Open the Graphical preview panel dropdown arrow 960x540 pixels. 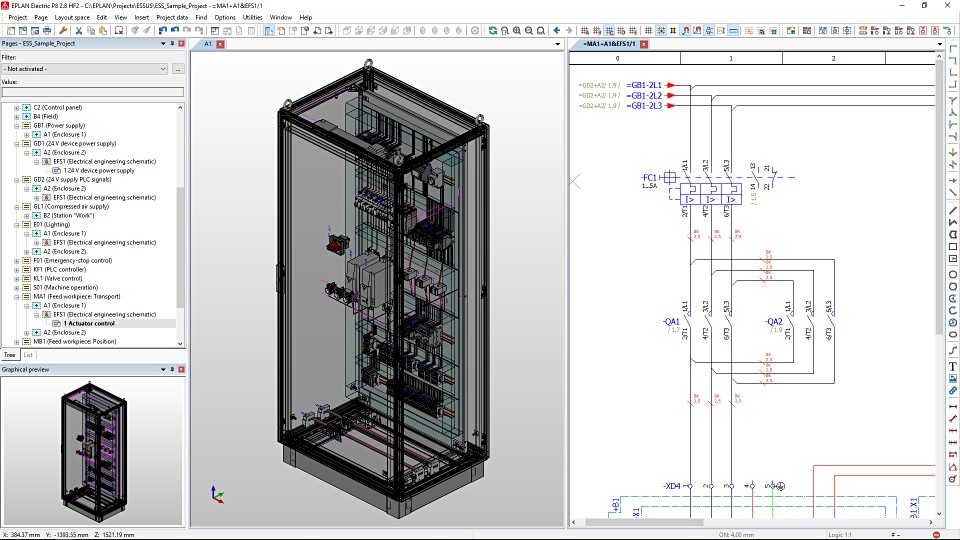(x=163, y=369)
